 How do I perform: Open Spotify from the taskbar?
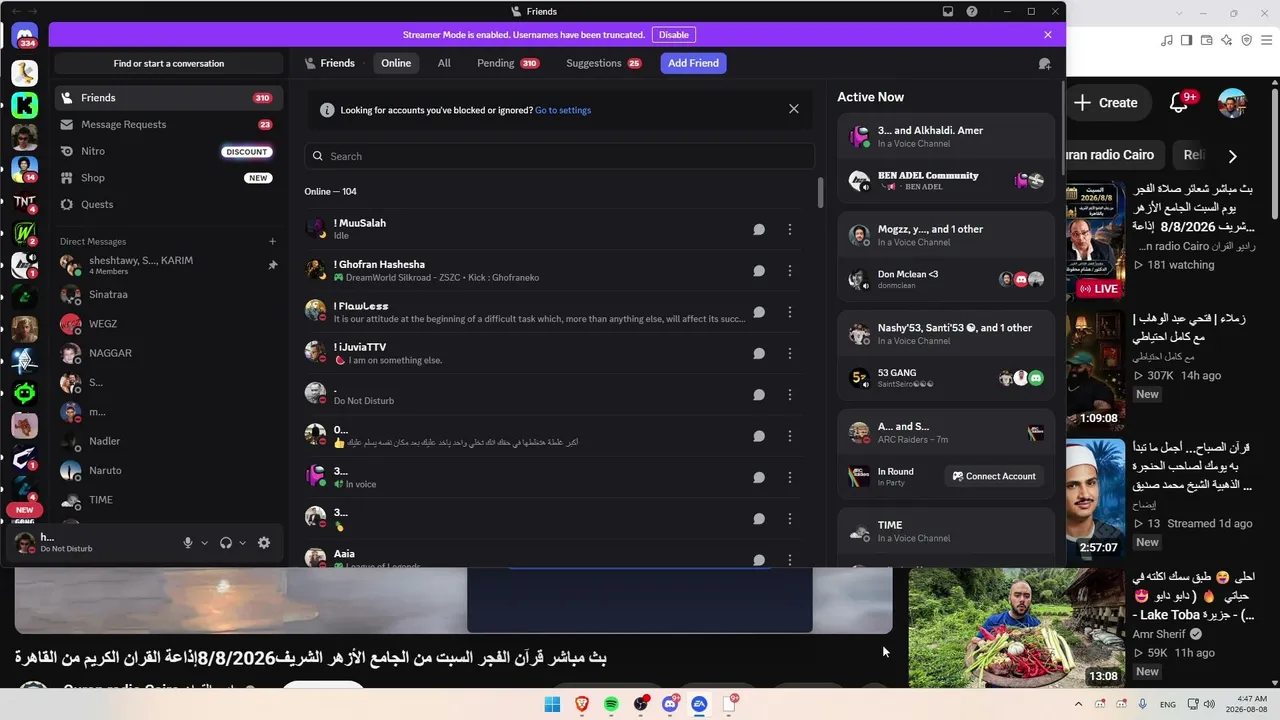point(611,704)
